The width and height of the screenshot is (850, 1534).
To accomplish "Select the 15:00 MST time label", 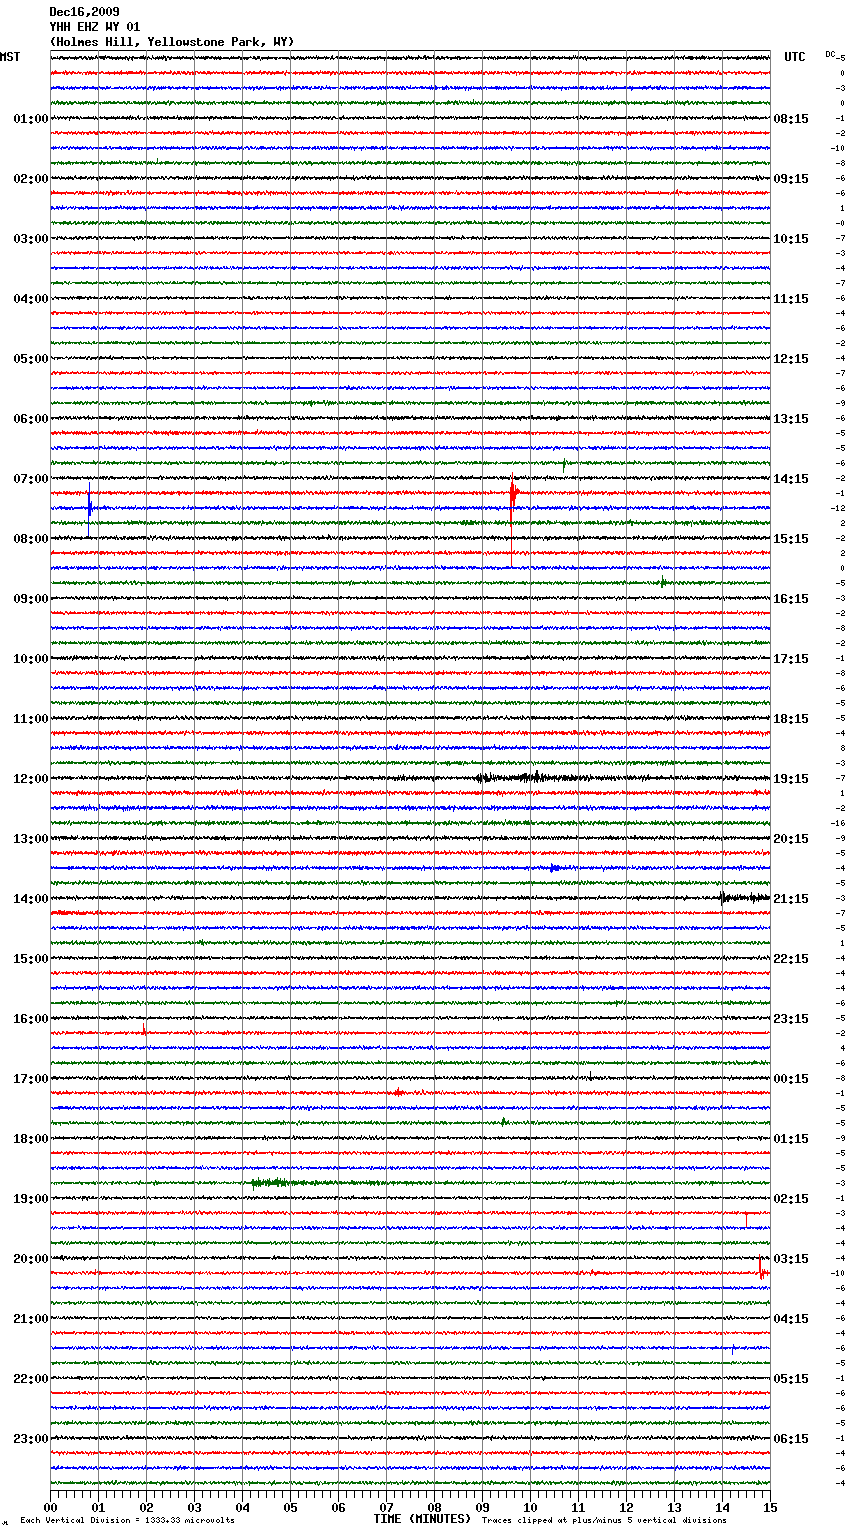I will pyautogui.click(x=31, y=959).
